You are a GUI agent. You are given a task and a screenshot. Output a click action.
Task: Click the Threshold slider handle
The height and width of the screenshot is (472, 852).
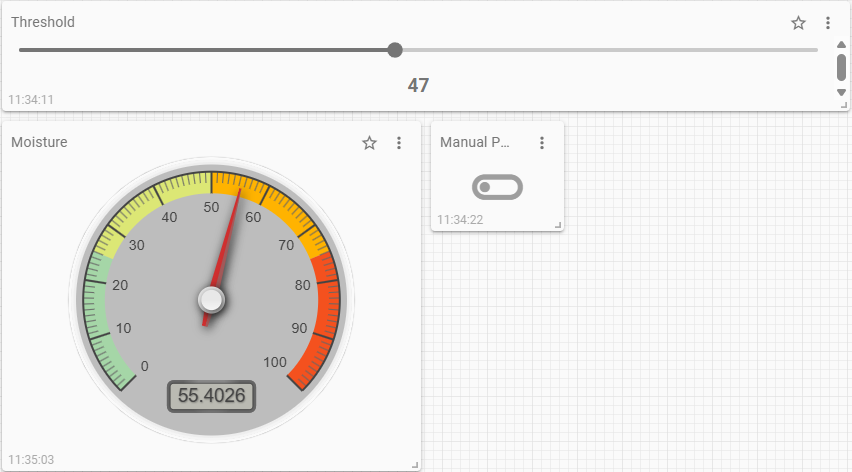395,50
